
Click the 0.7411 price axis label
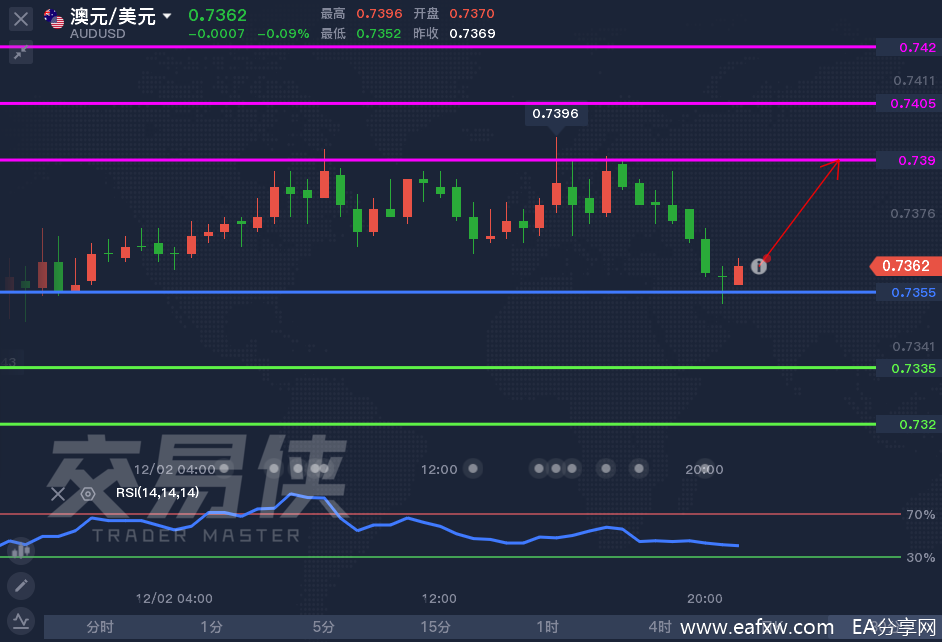tap(914, 80)
